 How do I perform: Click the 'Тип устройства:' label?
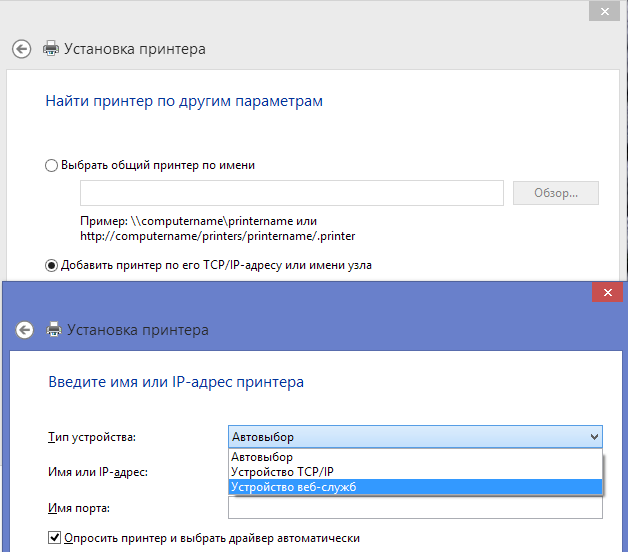pos(92,437)
